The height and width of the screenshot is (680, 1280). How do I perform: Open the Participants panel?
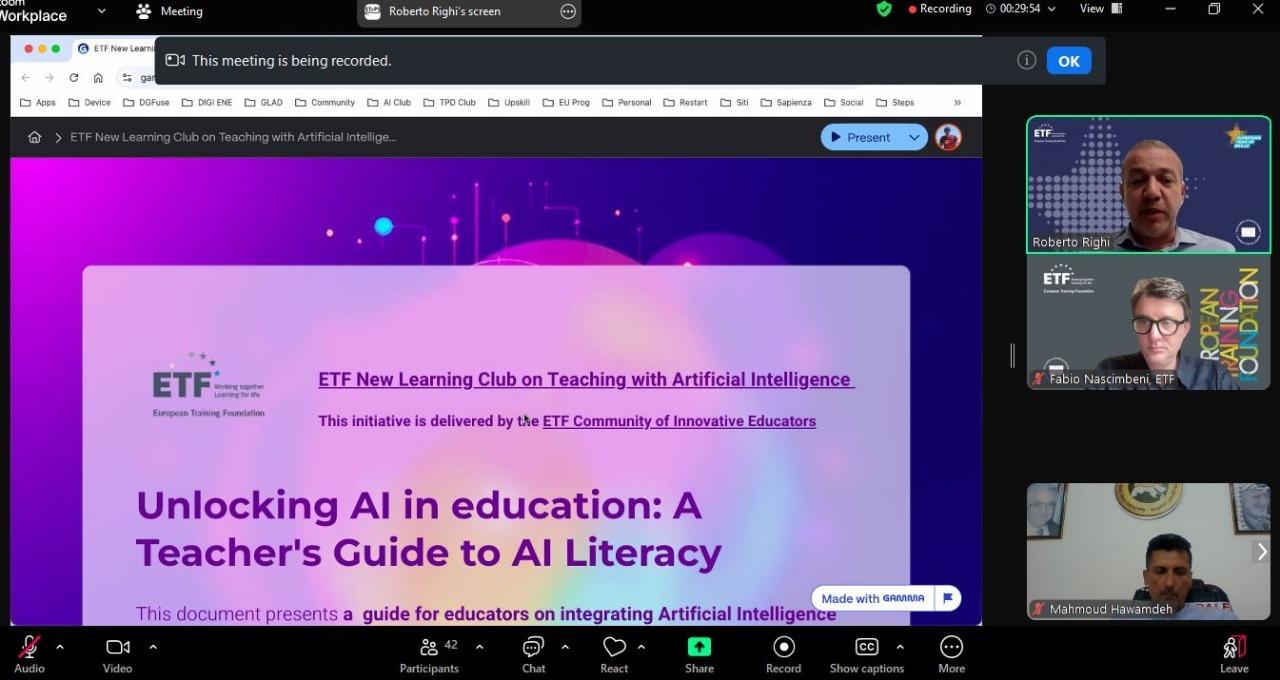pos(430,654)
